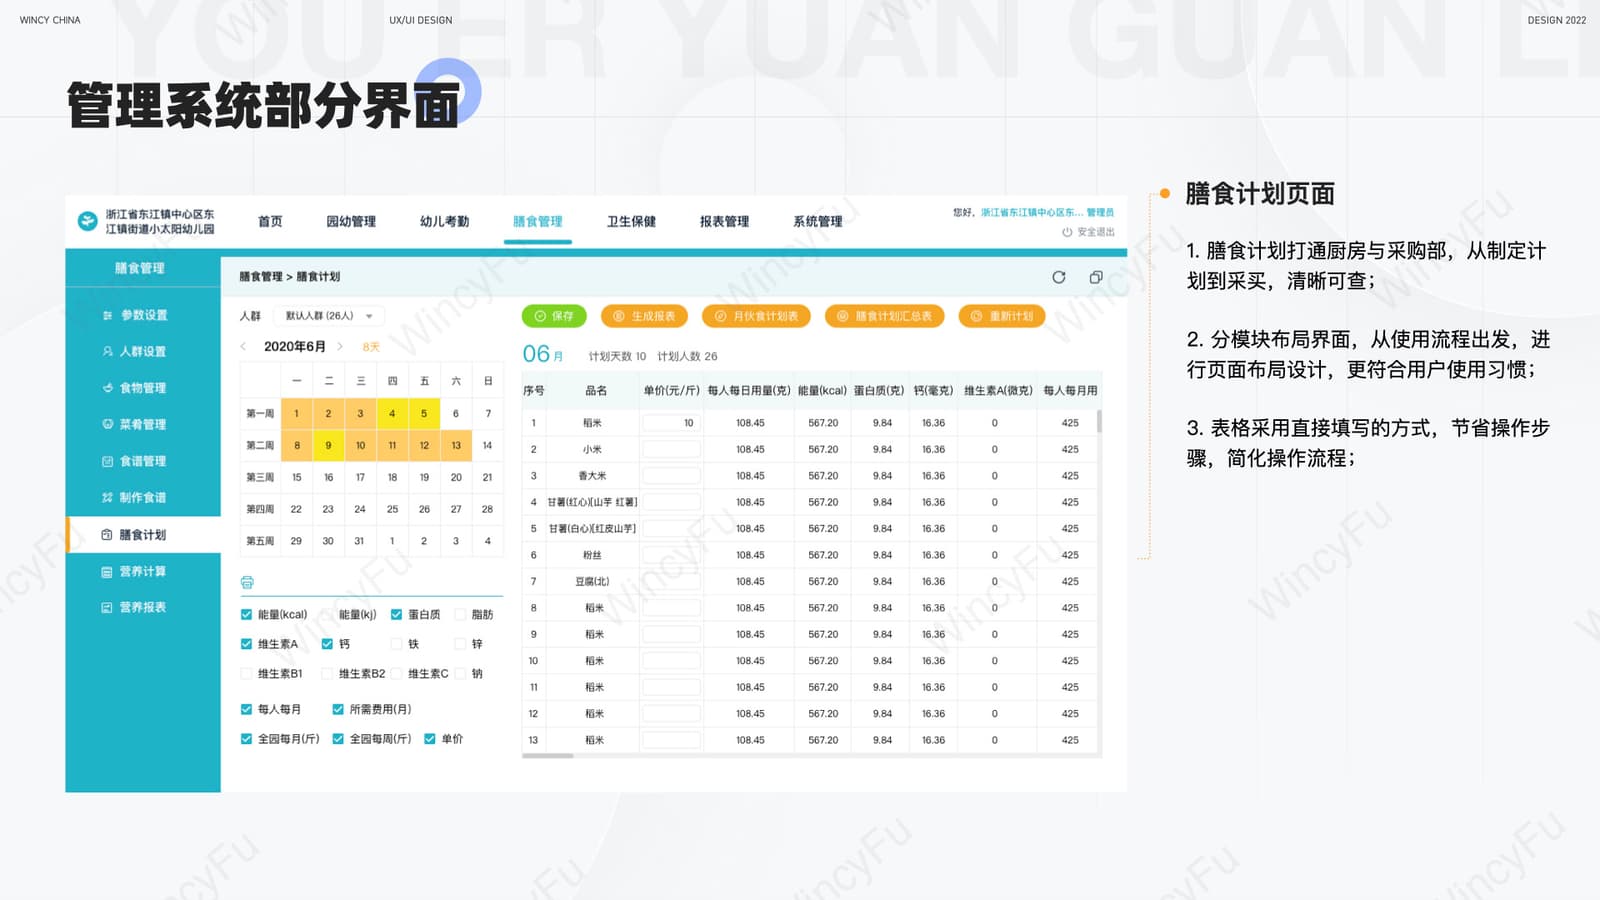Go to next month with right arrow
1600x900 pixels.
(340, 346)
